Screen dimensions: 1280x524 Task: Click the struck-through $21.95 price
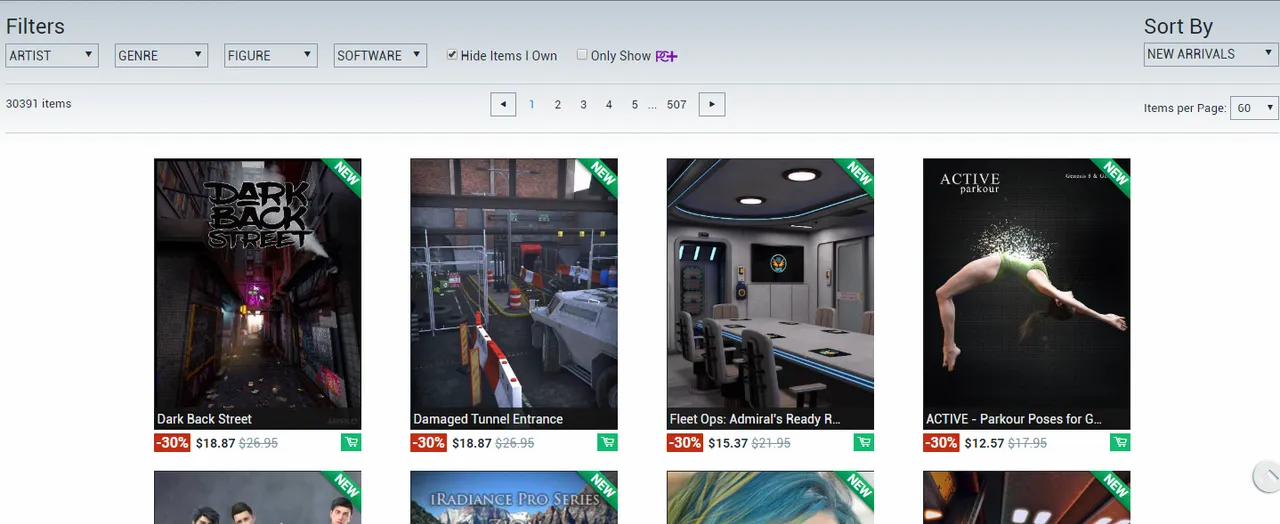tap(771, 443)
